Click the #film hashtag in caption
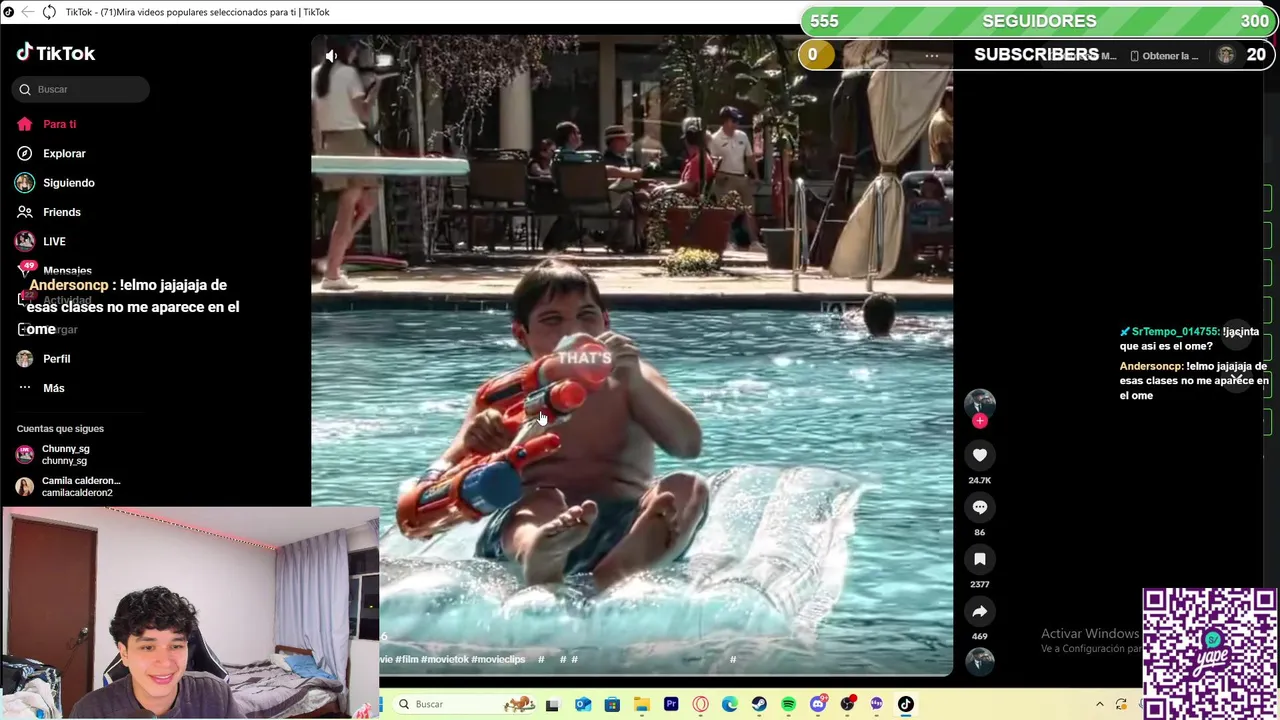 coord(407,659)
